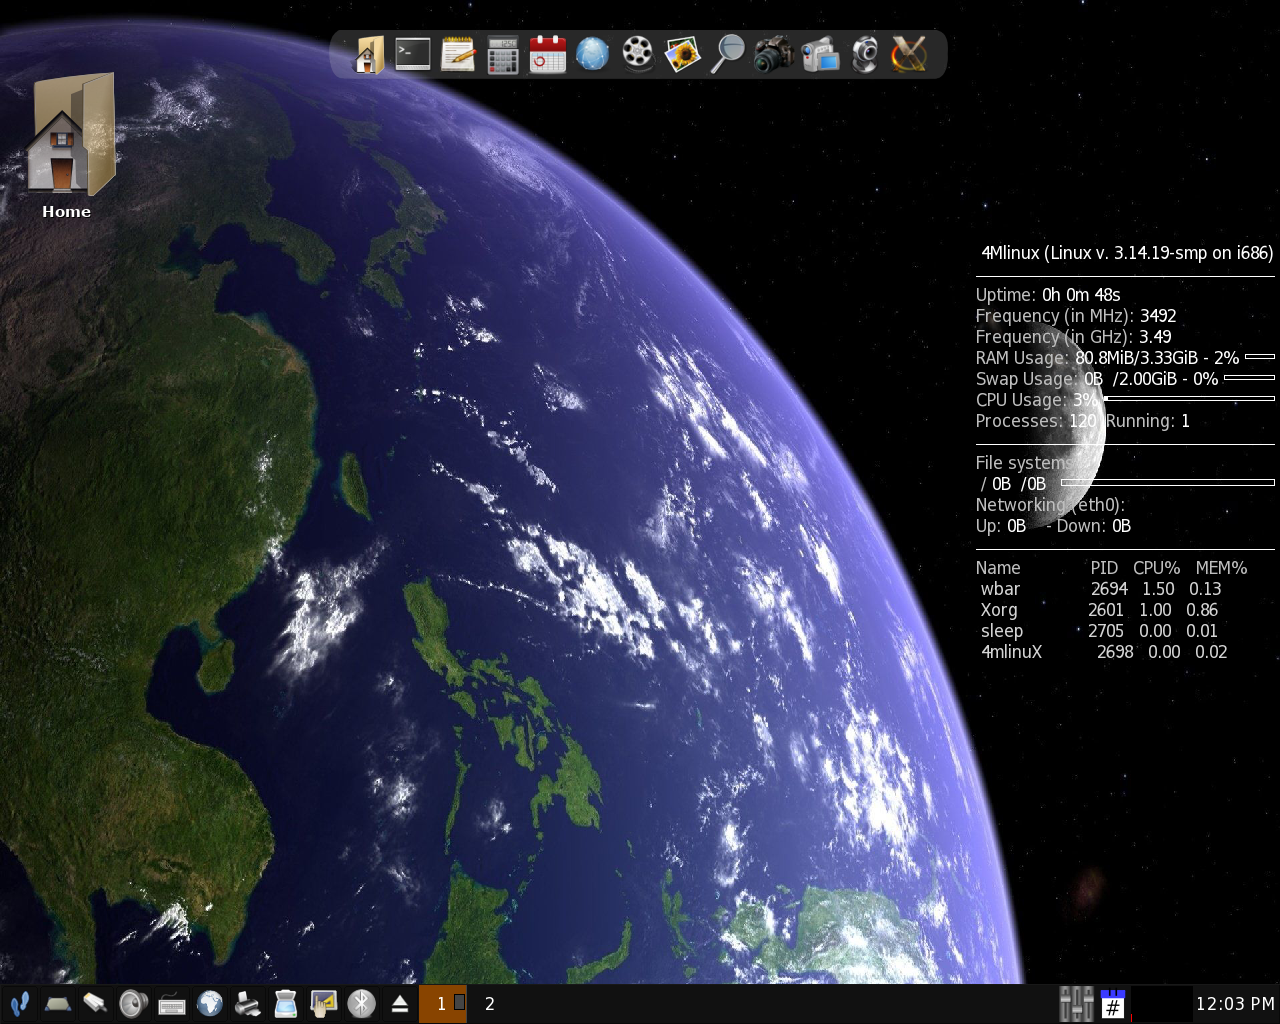Click the 4mlinuX process row
This screenshot has height=1024, width=1280.
(1103, 652)
